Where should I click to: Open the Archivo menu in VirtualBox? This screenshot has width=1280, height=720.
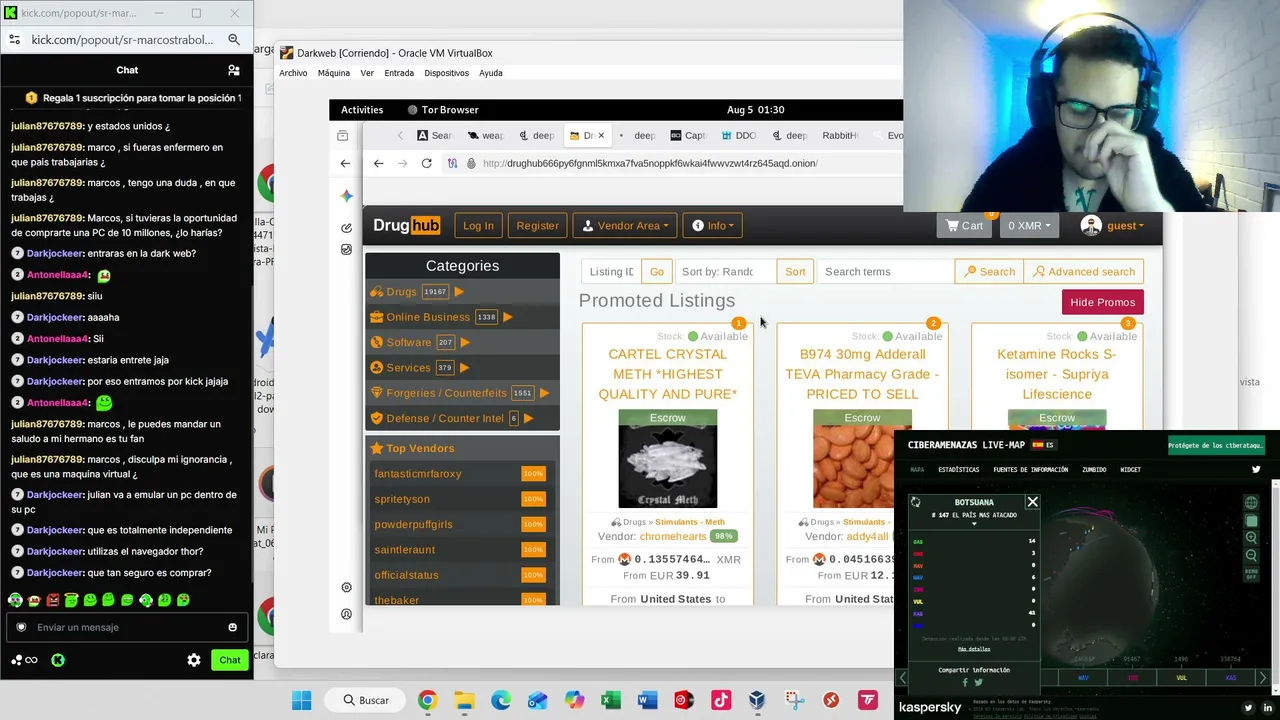coord(293,73)
